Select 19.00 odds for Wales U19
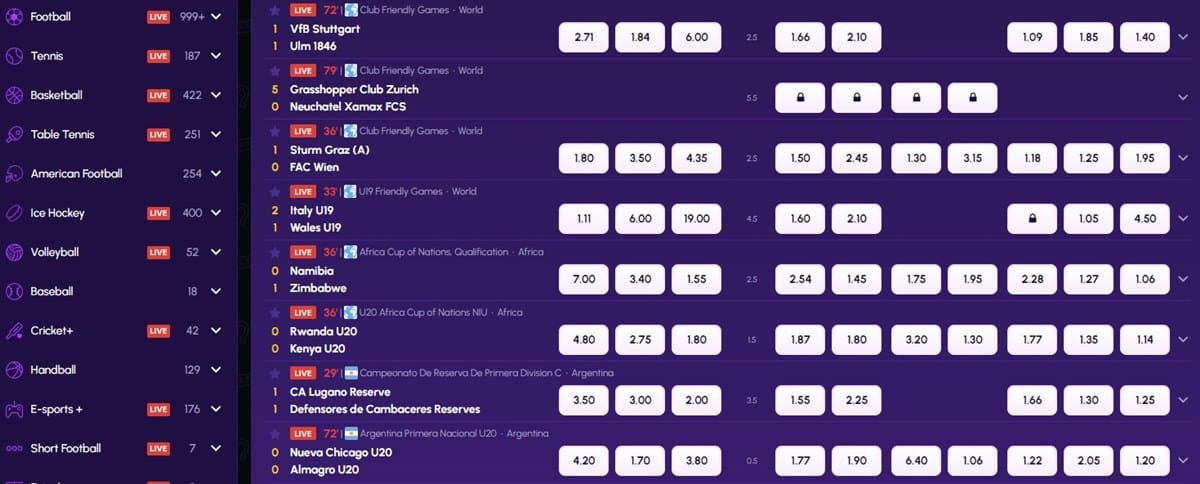This screenshot has height=484, width=1200. [x=696, y=218]
